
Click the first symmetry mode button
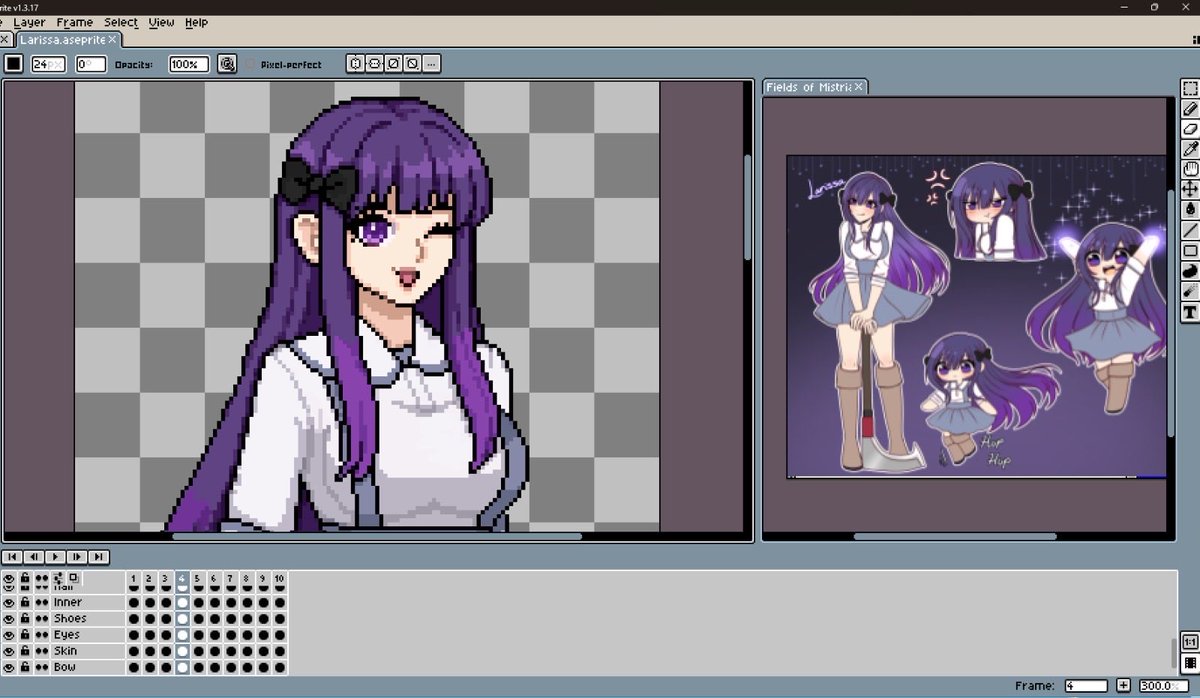[x=355, y=64]
